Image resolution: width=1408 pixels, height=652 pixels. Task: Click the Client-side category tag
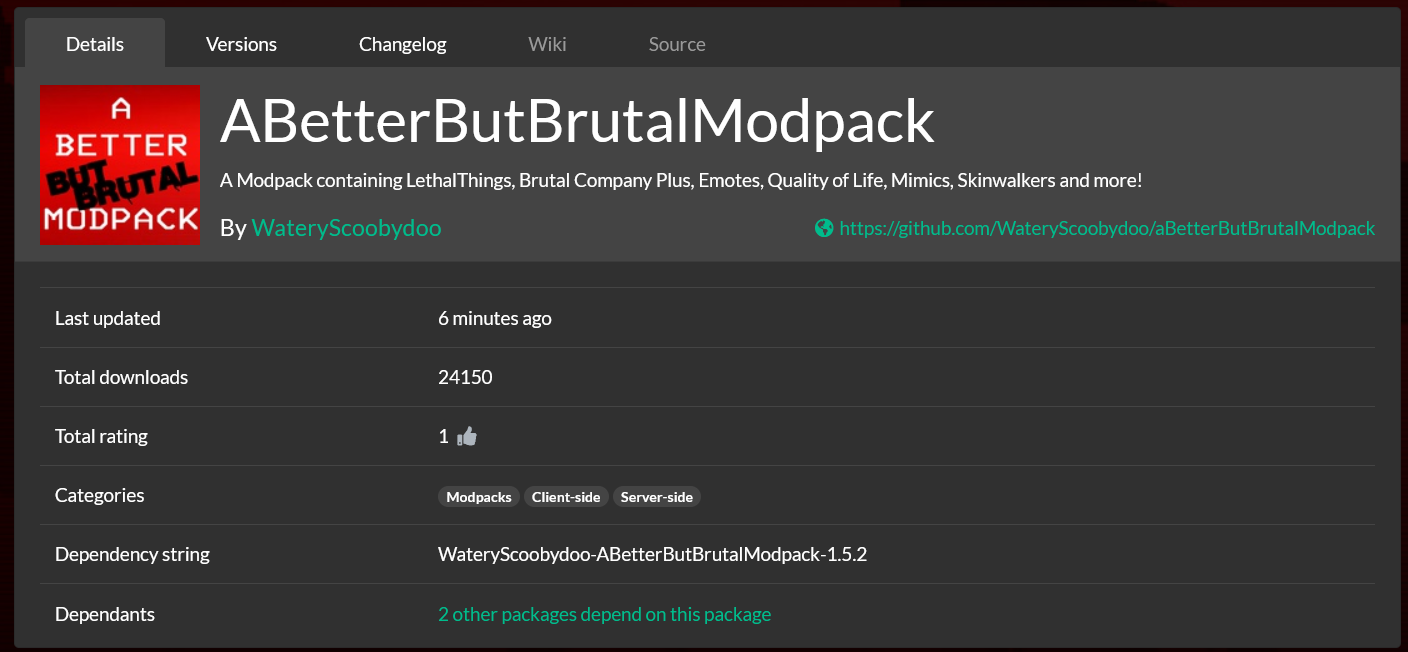566,497
